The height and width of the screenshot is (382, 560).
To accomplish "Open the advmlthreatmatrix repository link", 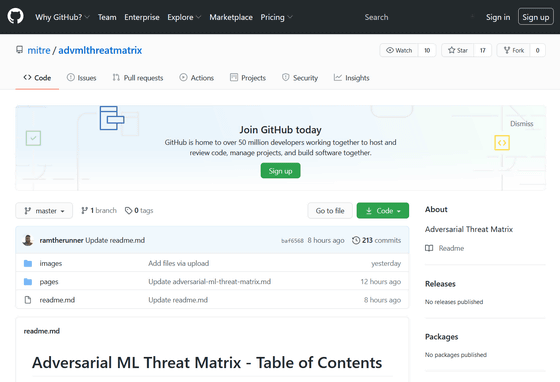I will click(x=100, y=50).
